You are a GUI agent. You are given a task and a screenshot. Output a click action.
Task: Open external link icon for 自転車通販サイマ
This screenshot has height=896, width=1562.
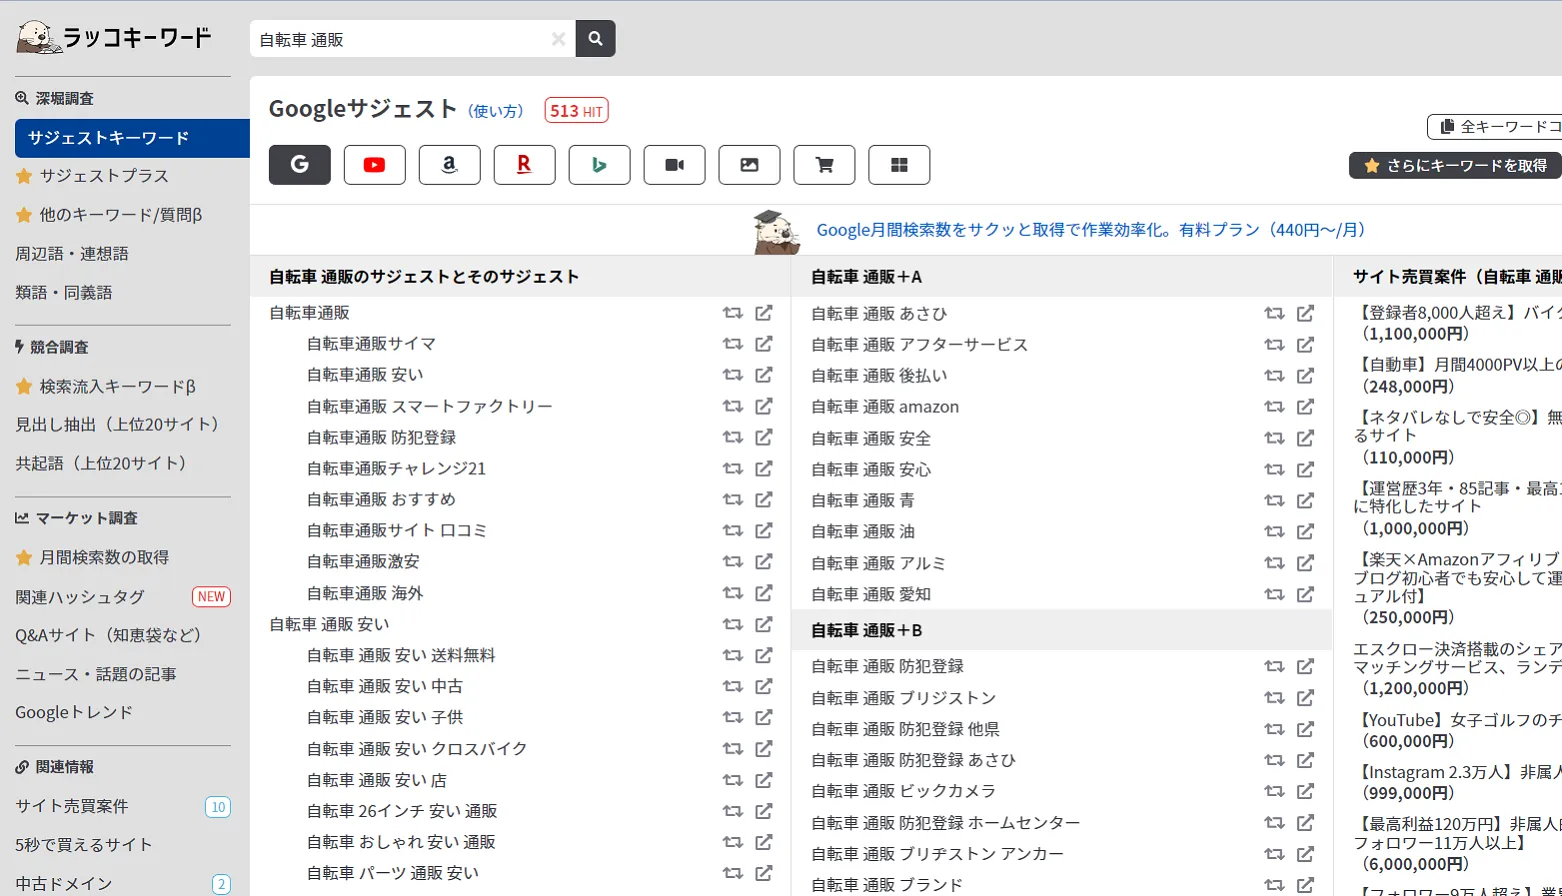tap(764, 344)
